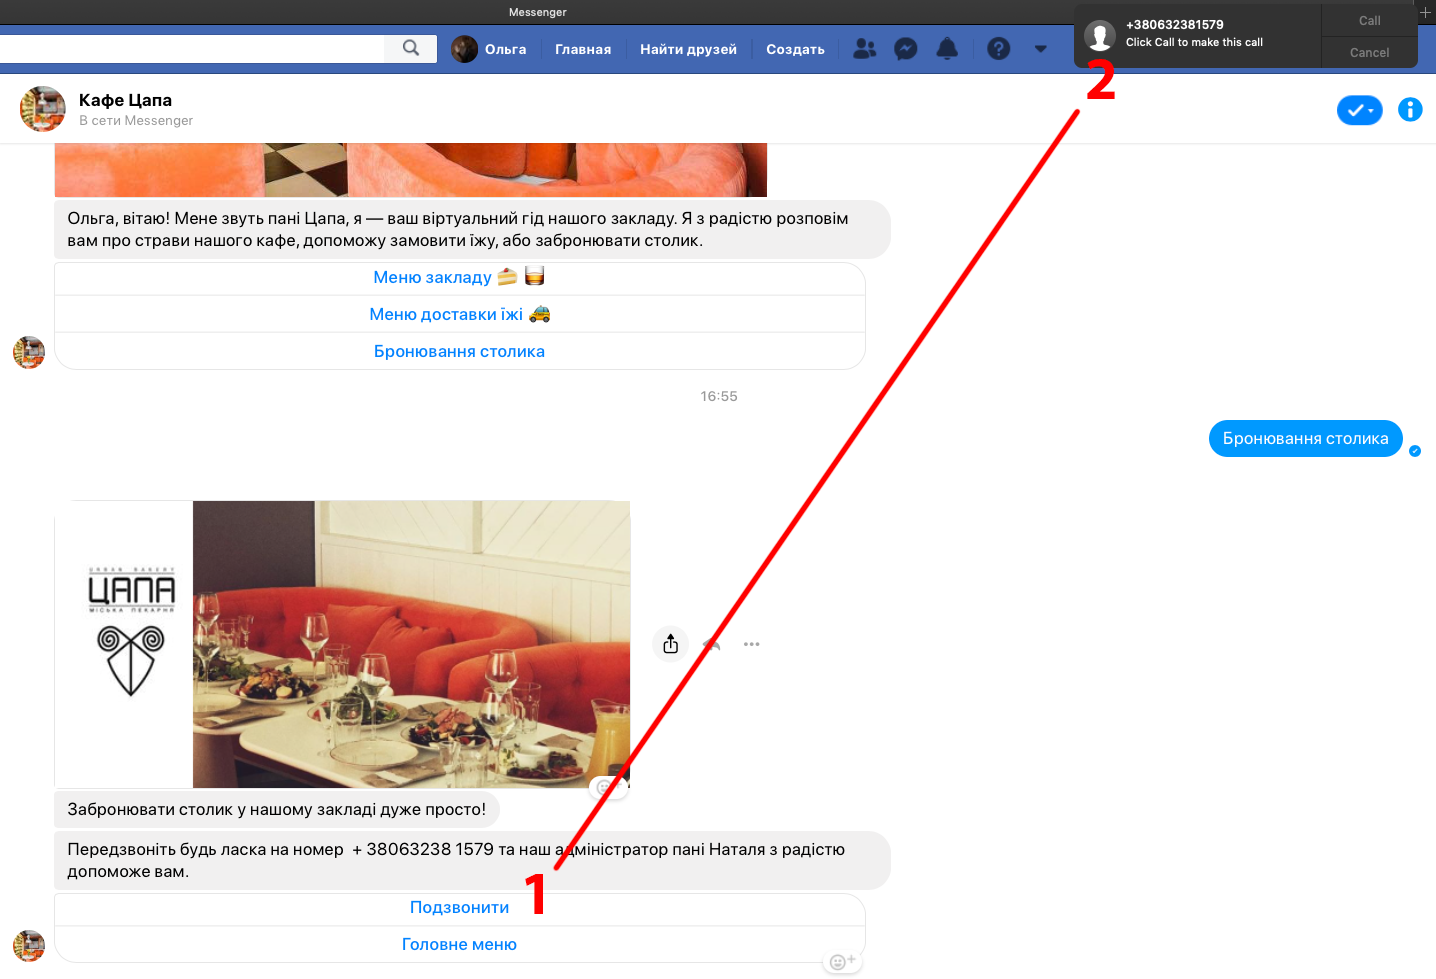Click the orange sofa photo at top
This screenshot has width=1436, height=979.
tap(411, 170)
